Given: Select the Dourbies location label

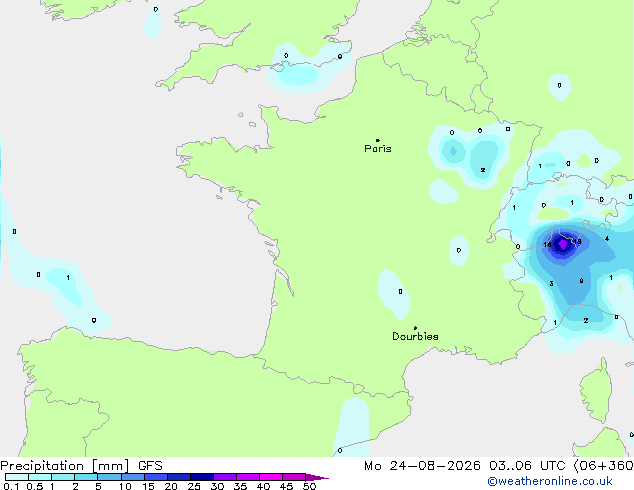Looking at the screenshot, I should (x=415, y=336).
